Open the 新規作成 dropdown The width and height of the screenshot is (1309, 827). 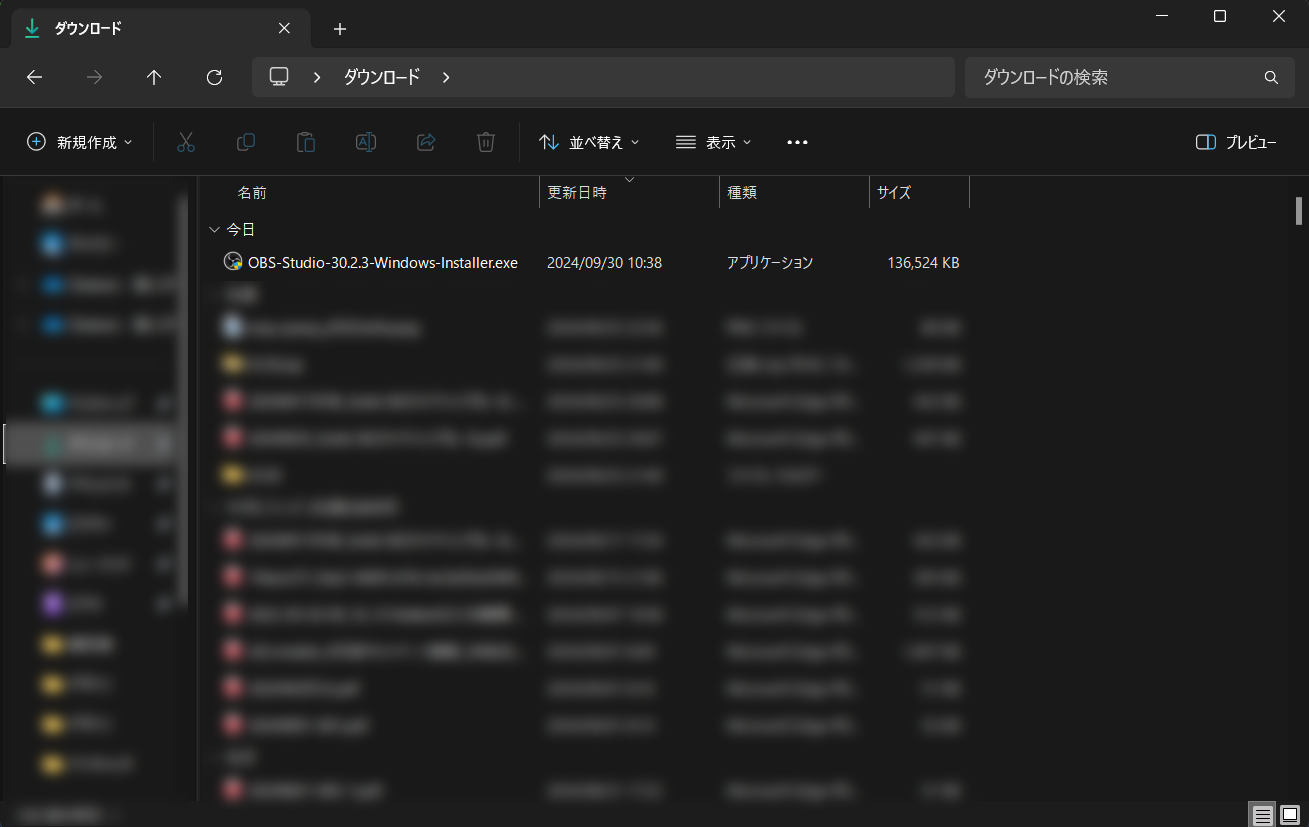[x=79, y=142]
